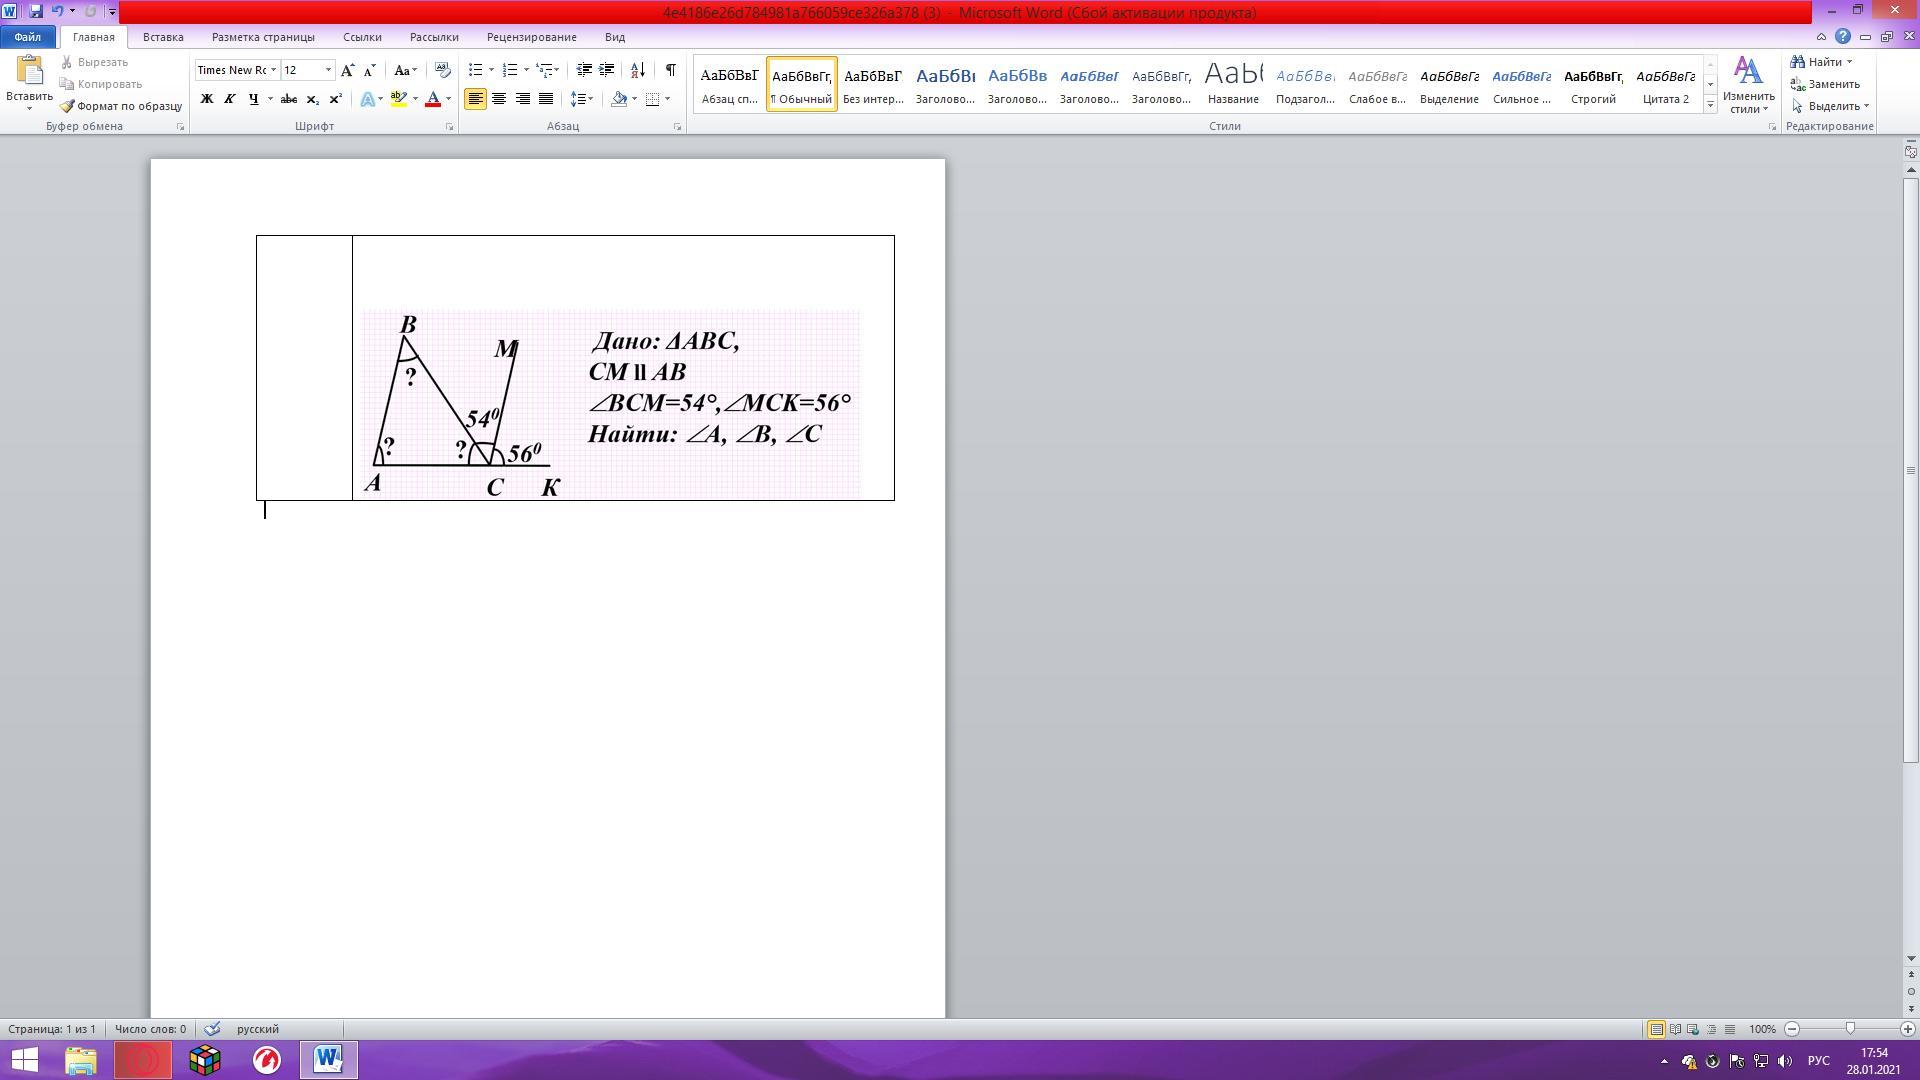Toggle Strikethrough formatting
The image size is (1920, 1080).
point(289,99)
